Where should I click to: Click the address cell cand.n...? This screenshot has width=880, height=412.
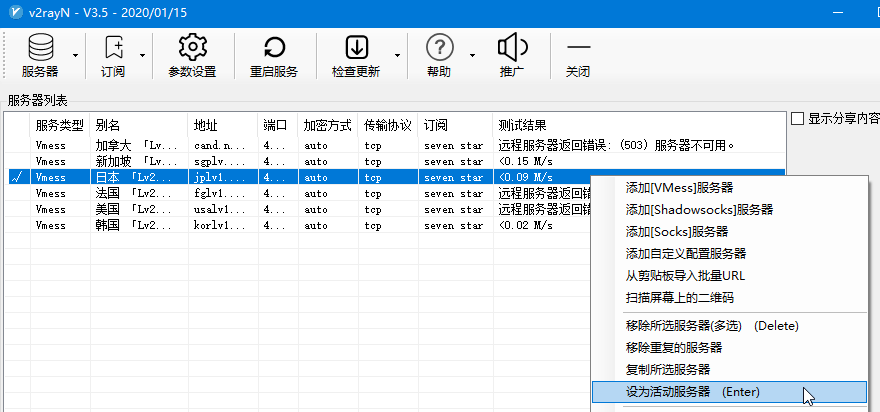click(x=219, y=145)
